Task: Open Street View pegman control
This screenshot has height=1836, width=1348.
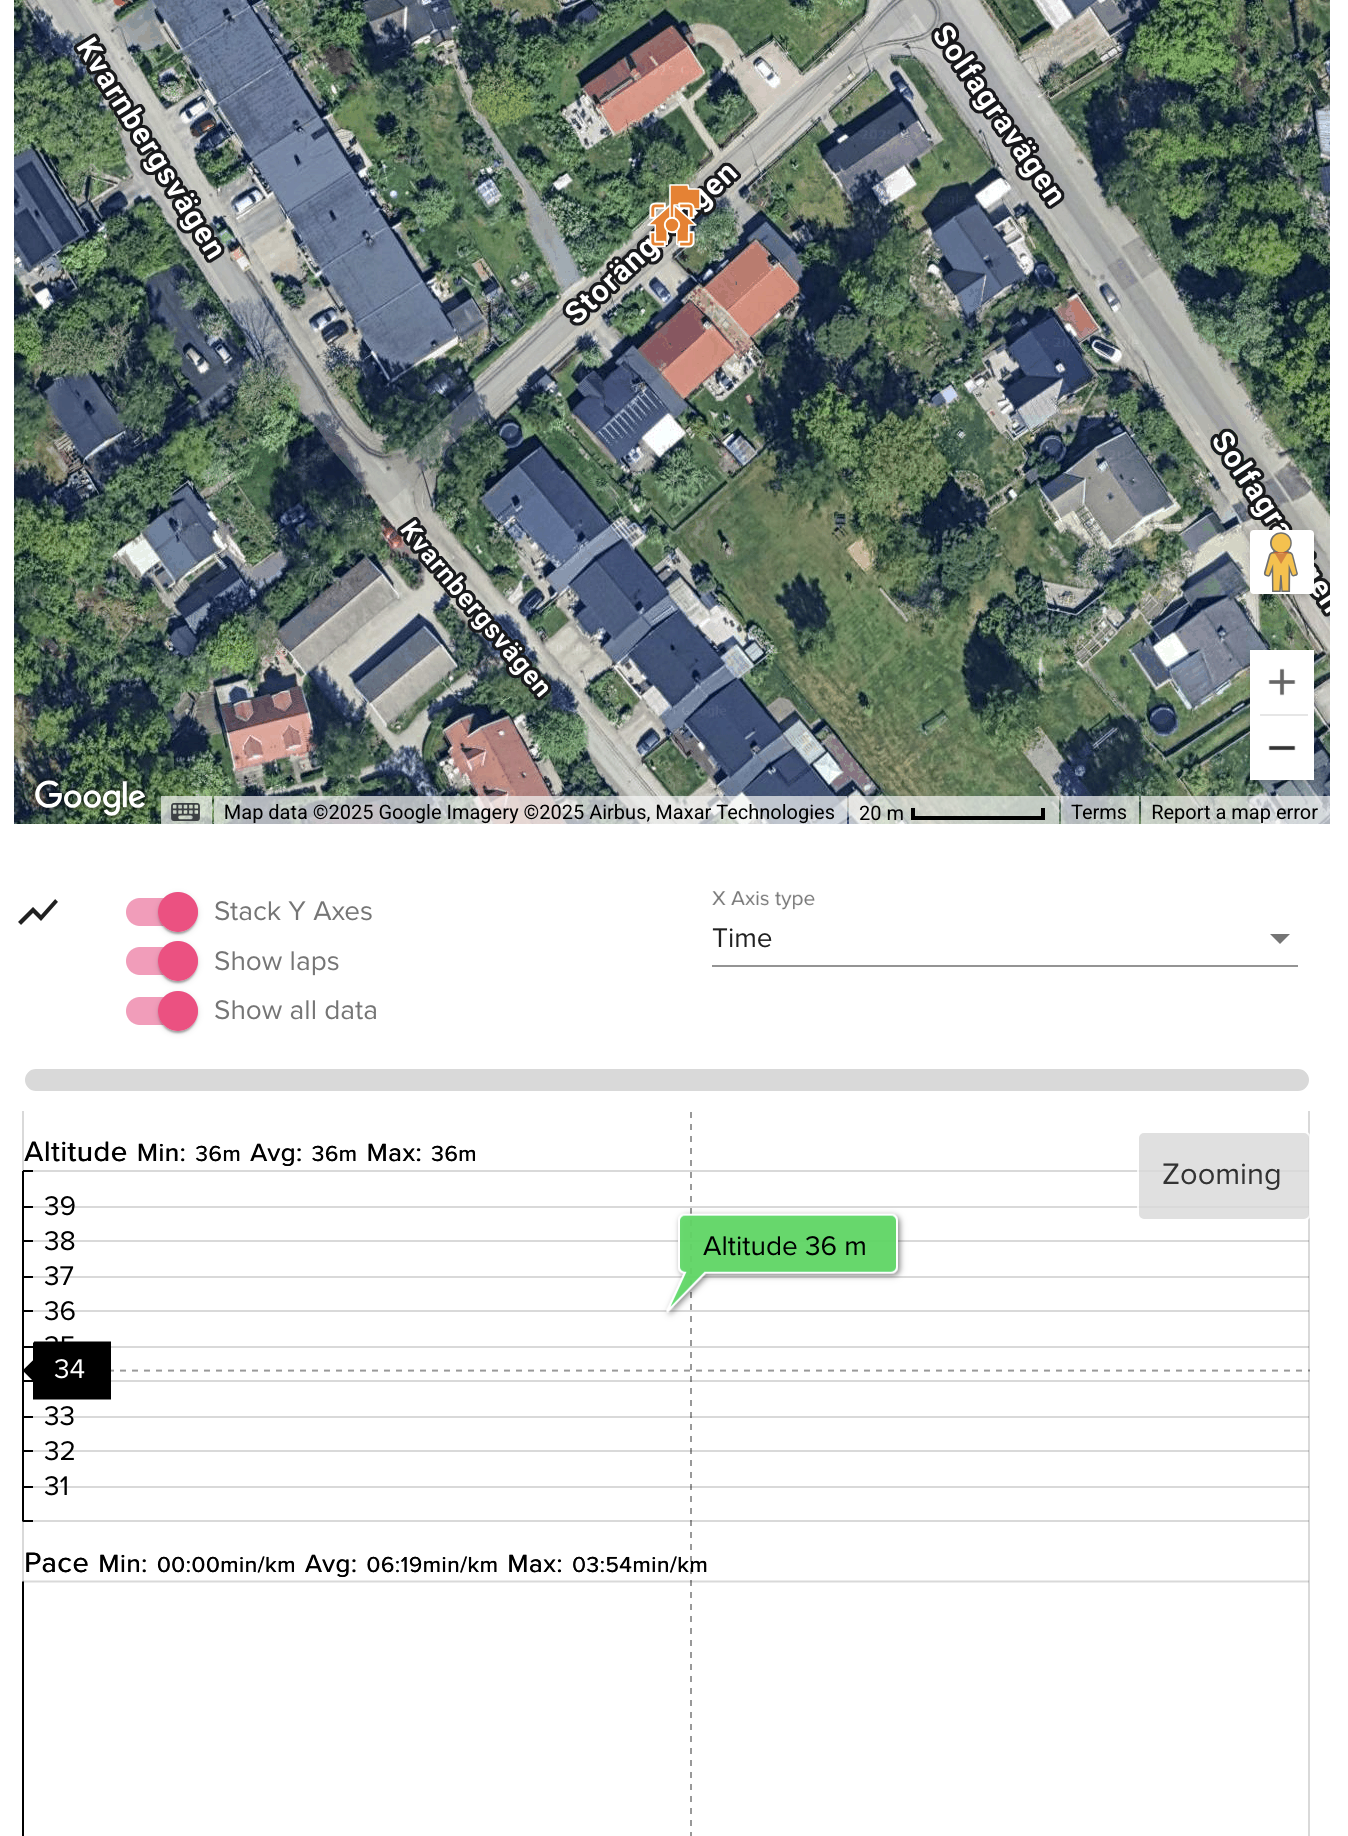Action: coord(1281,562)
